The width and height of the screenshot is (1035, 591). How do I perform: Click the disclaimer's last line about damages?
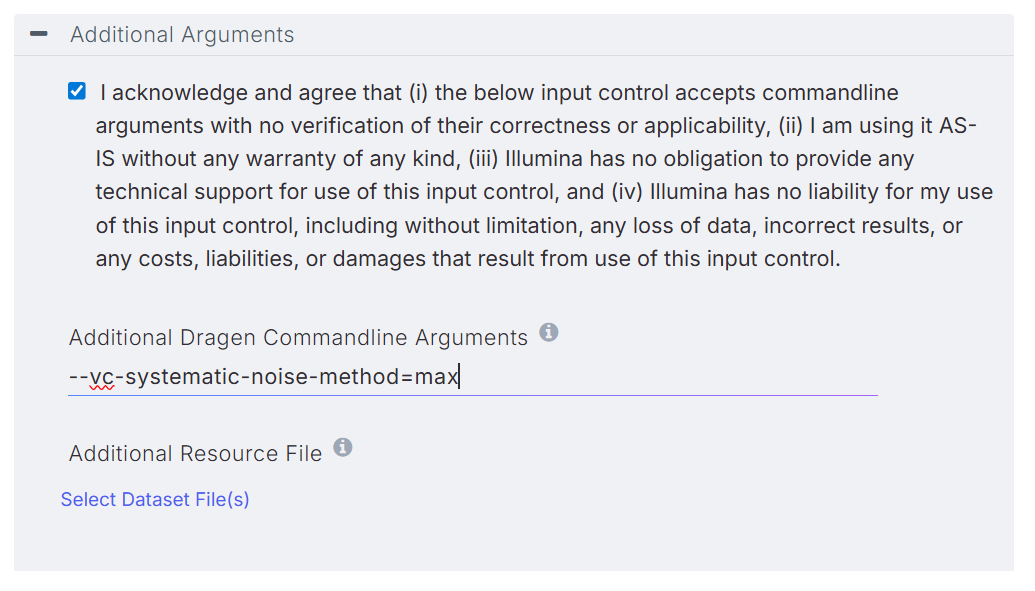(x=468, y=259)
